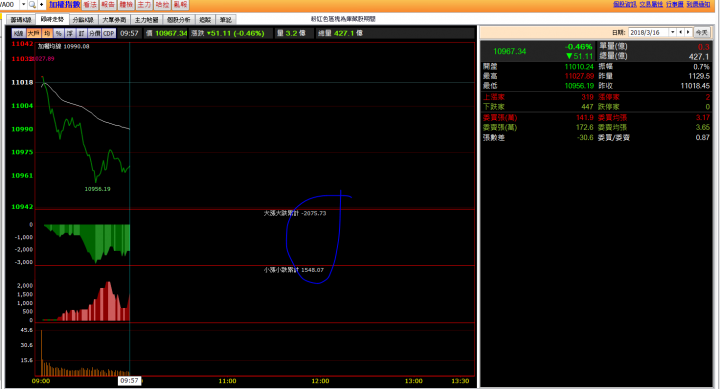Image resolution: width=720 pixels, height=389 pixels.
Task: Switch to the 總覽 tab
Action: [205, 20]
